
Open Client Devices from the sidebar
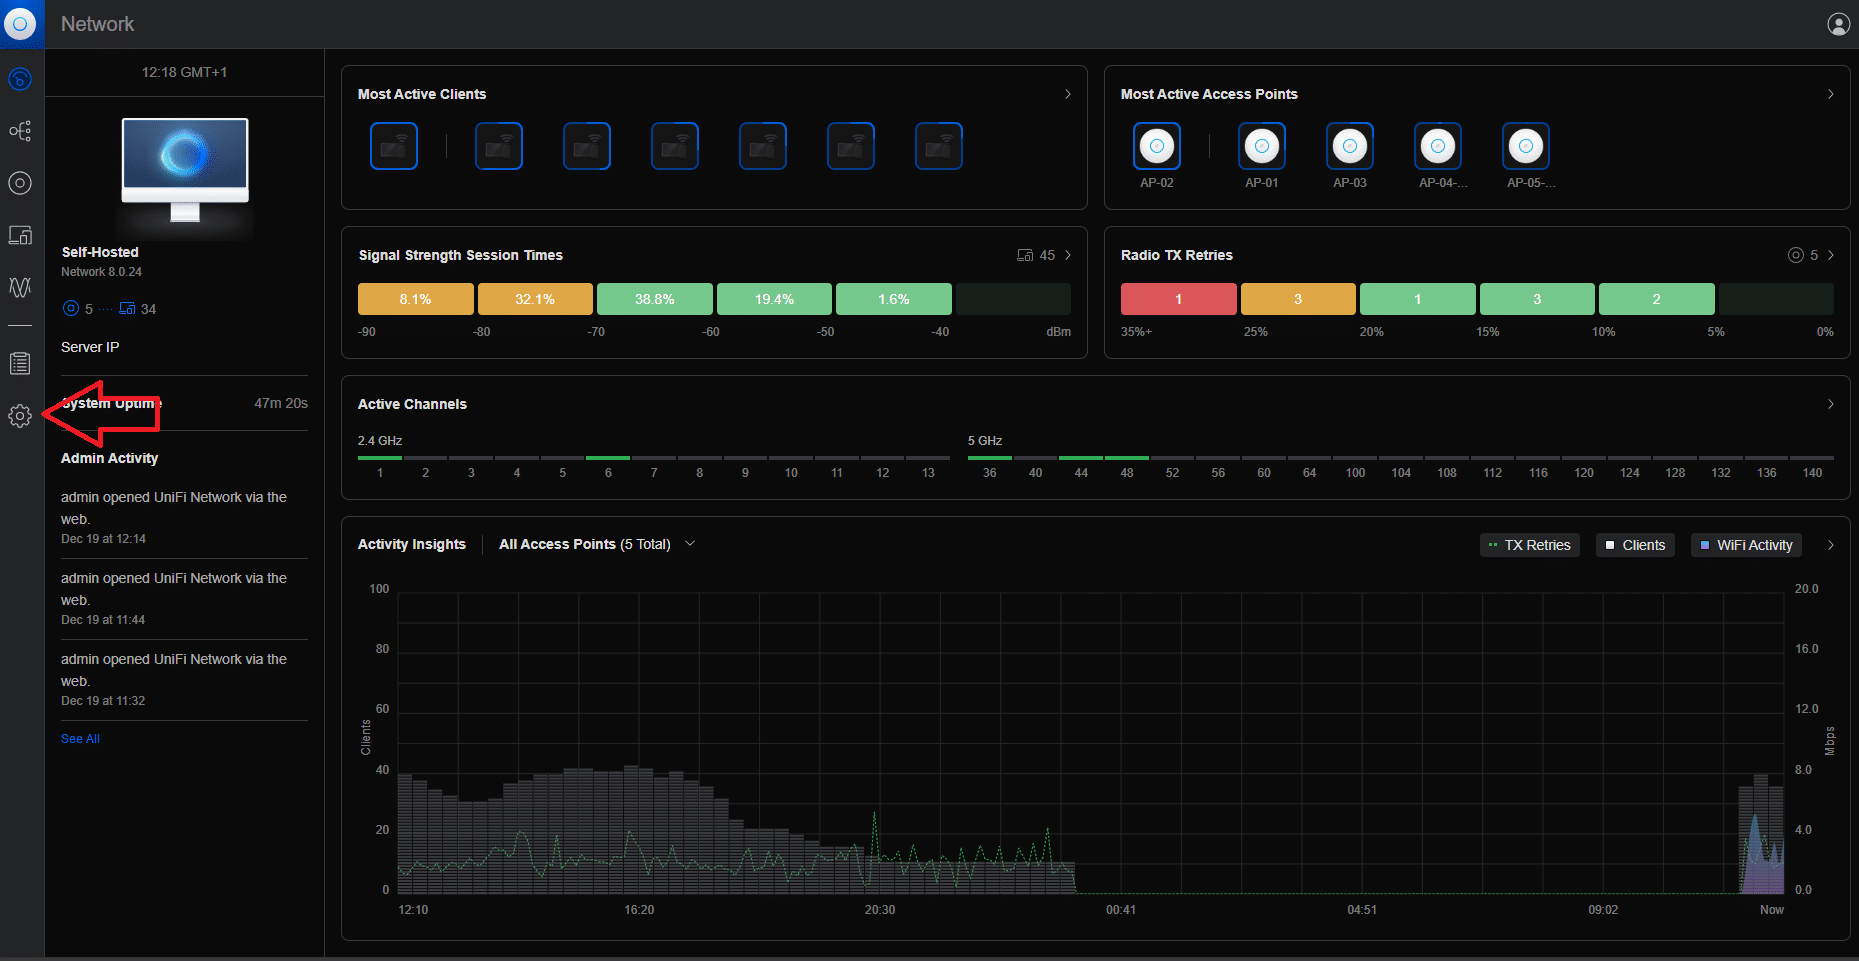(x=20, y=235)
